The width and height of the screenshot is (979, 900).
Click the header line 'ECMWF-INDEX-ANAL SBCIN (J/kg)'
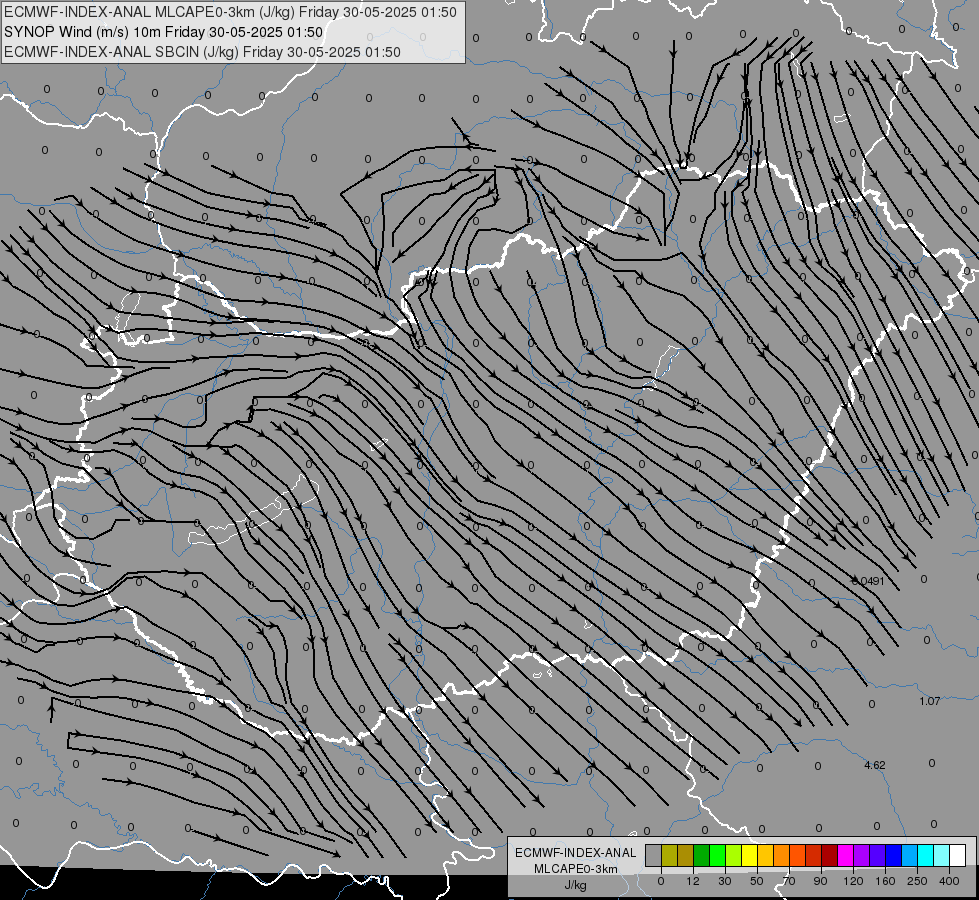pos(122,52)
